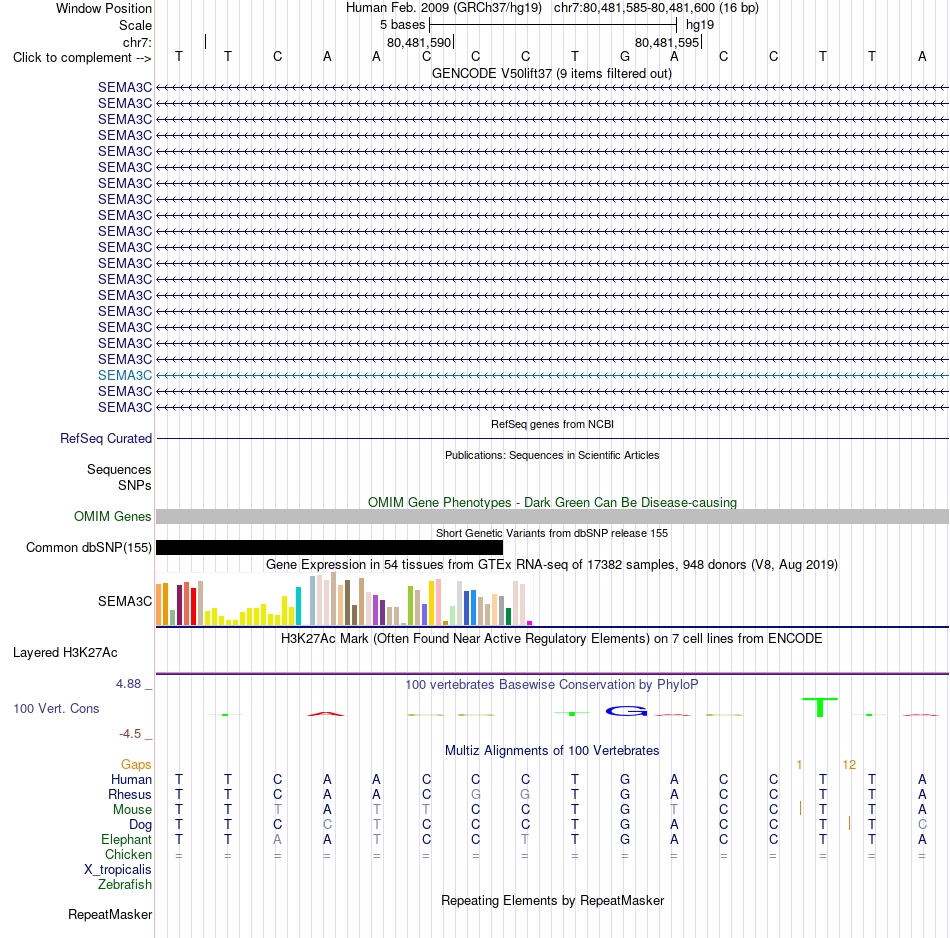
Task: Click the small magenta bar ending the GTEx chart
Action: pos(530,623)
